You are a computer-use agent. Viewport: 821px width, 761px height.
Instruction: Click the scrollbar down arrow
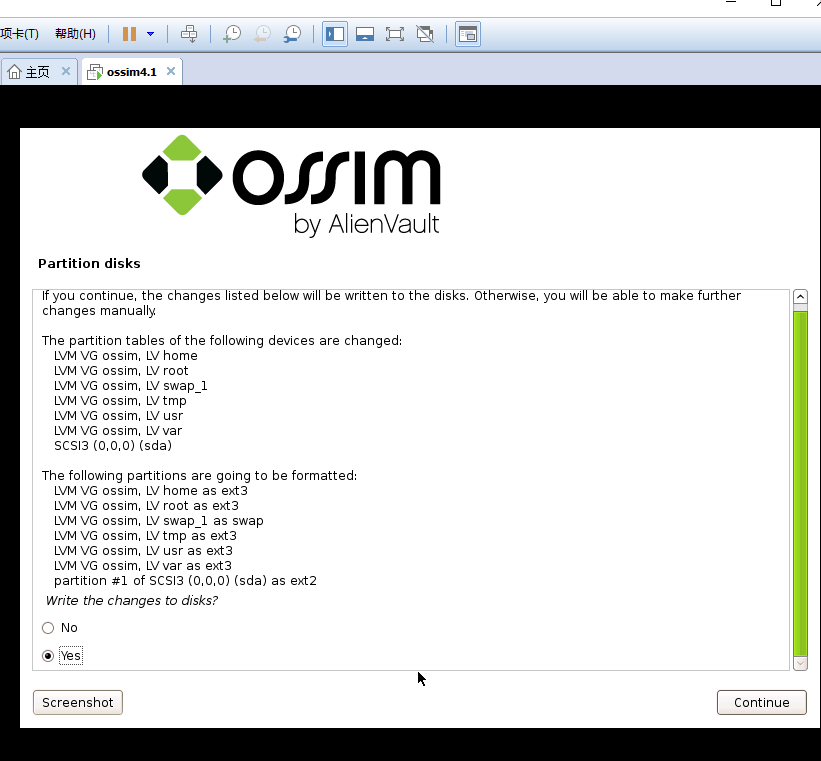tap(800, 663)
